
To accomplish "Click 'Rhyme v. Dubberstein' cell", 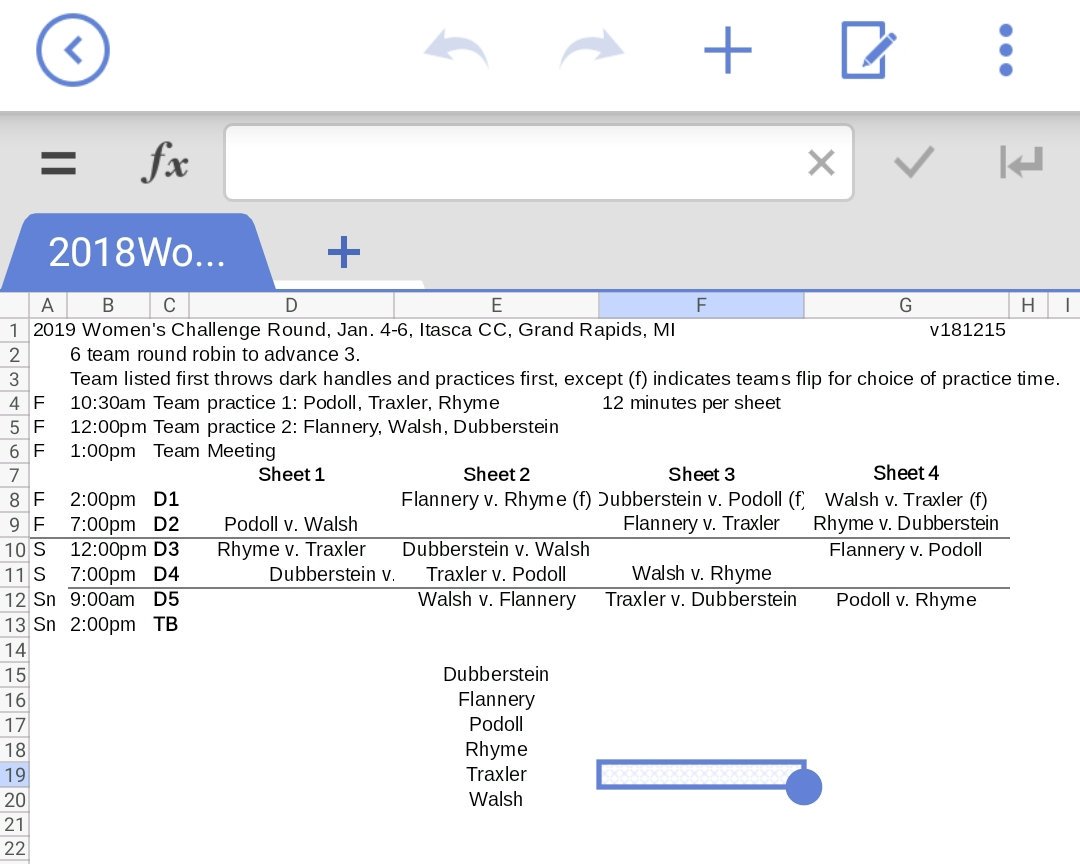I will pyautogui.click(x=906, y=524).
